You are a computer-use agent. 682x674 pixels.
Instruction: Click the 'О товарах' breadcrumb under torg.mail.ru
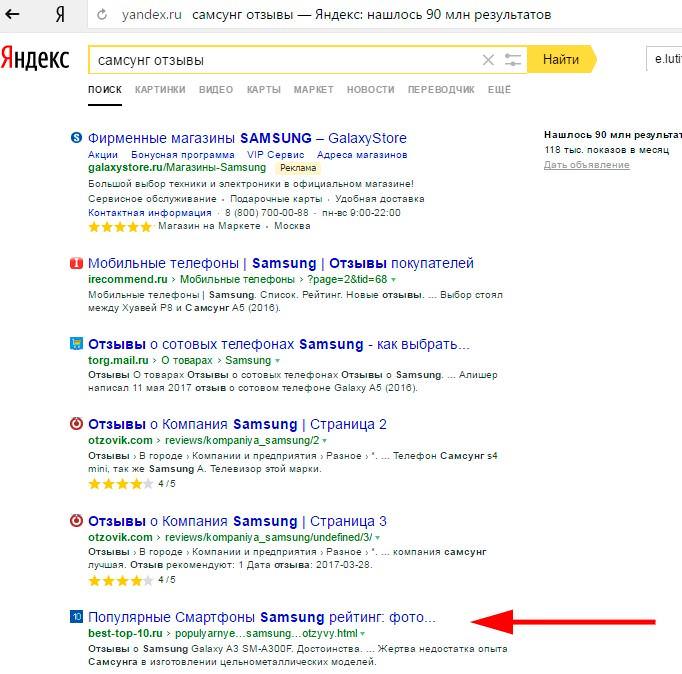click(x=187, y=360)
